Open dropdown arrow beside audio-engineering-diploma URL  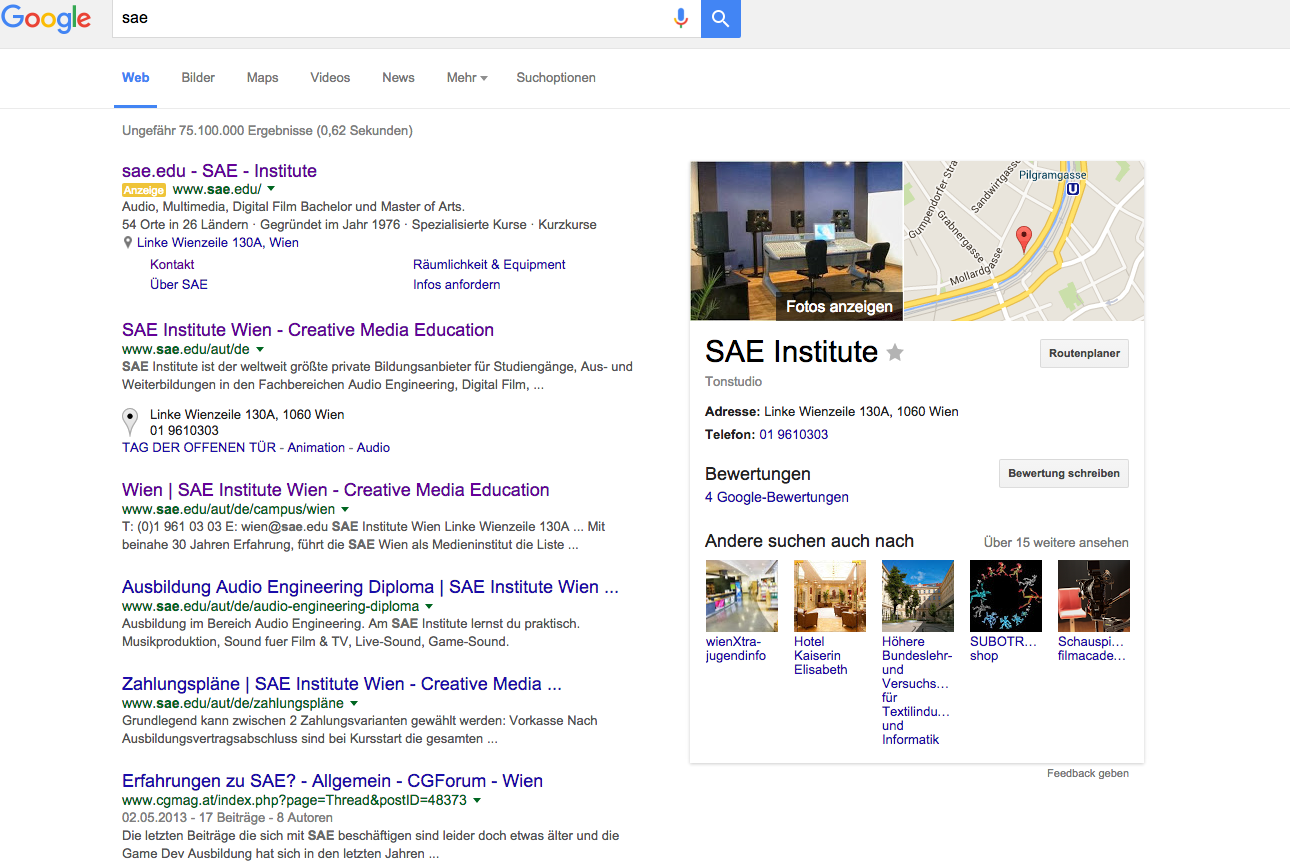pyautogui.click(x=429, y=606)
